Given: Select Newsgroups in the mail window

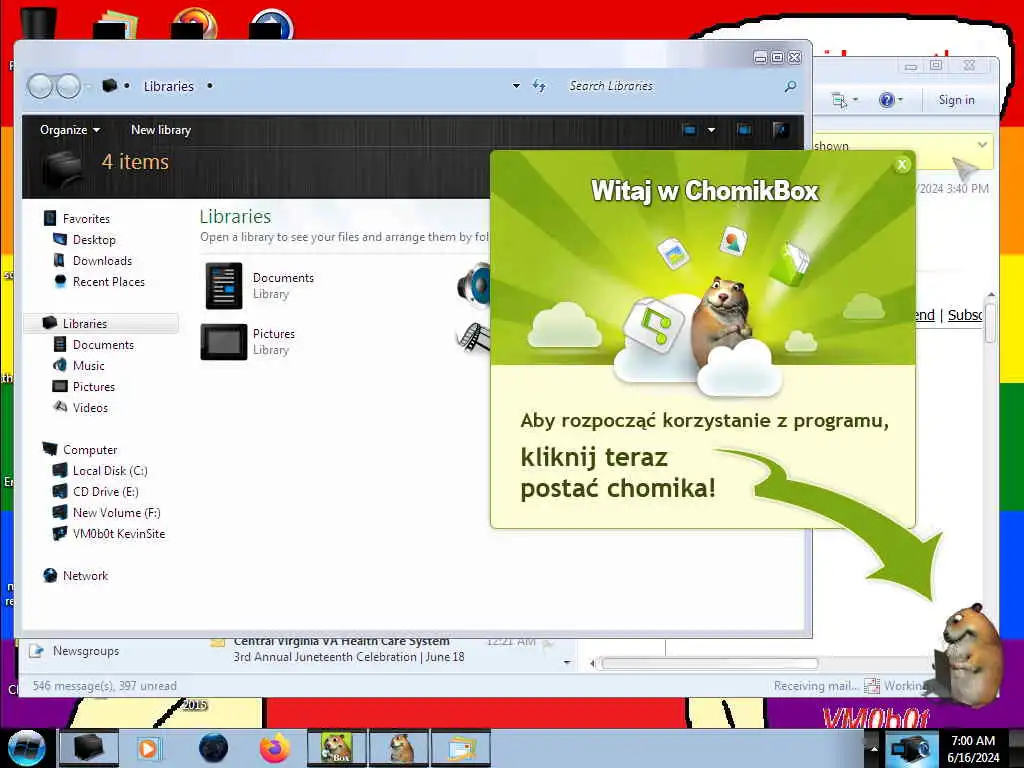Looking at the screenshot, I should tap(86, 650).
